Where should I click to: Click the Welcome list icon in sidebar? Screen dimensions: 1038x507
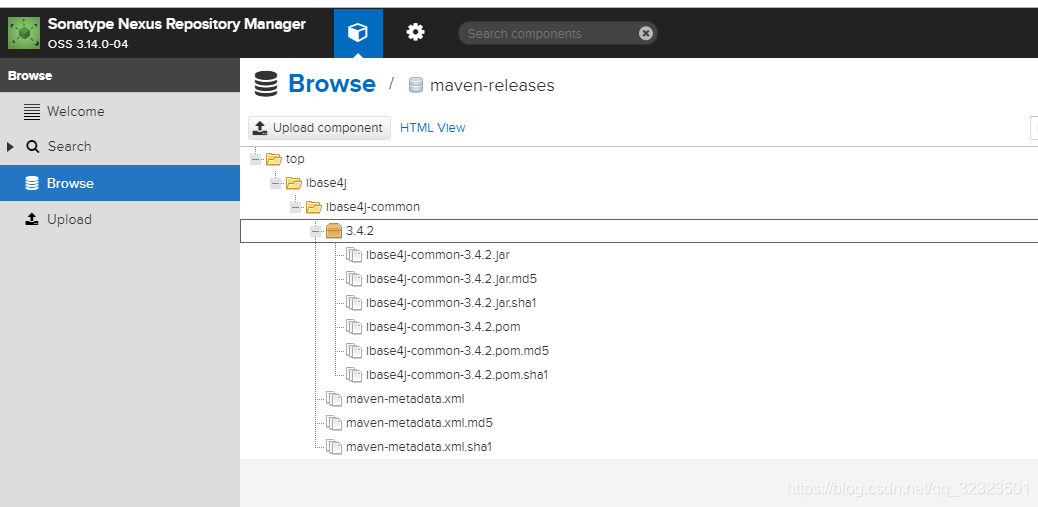click(x=32, y=112)
